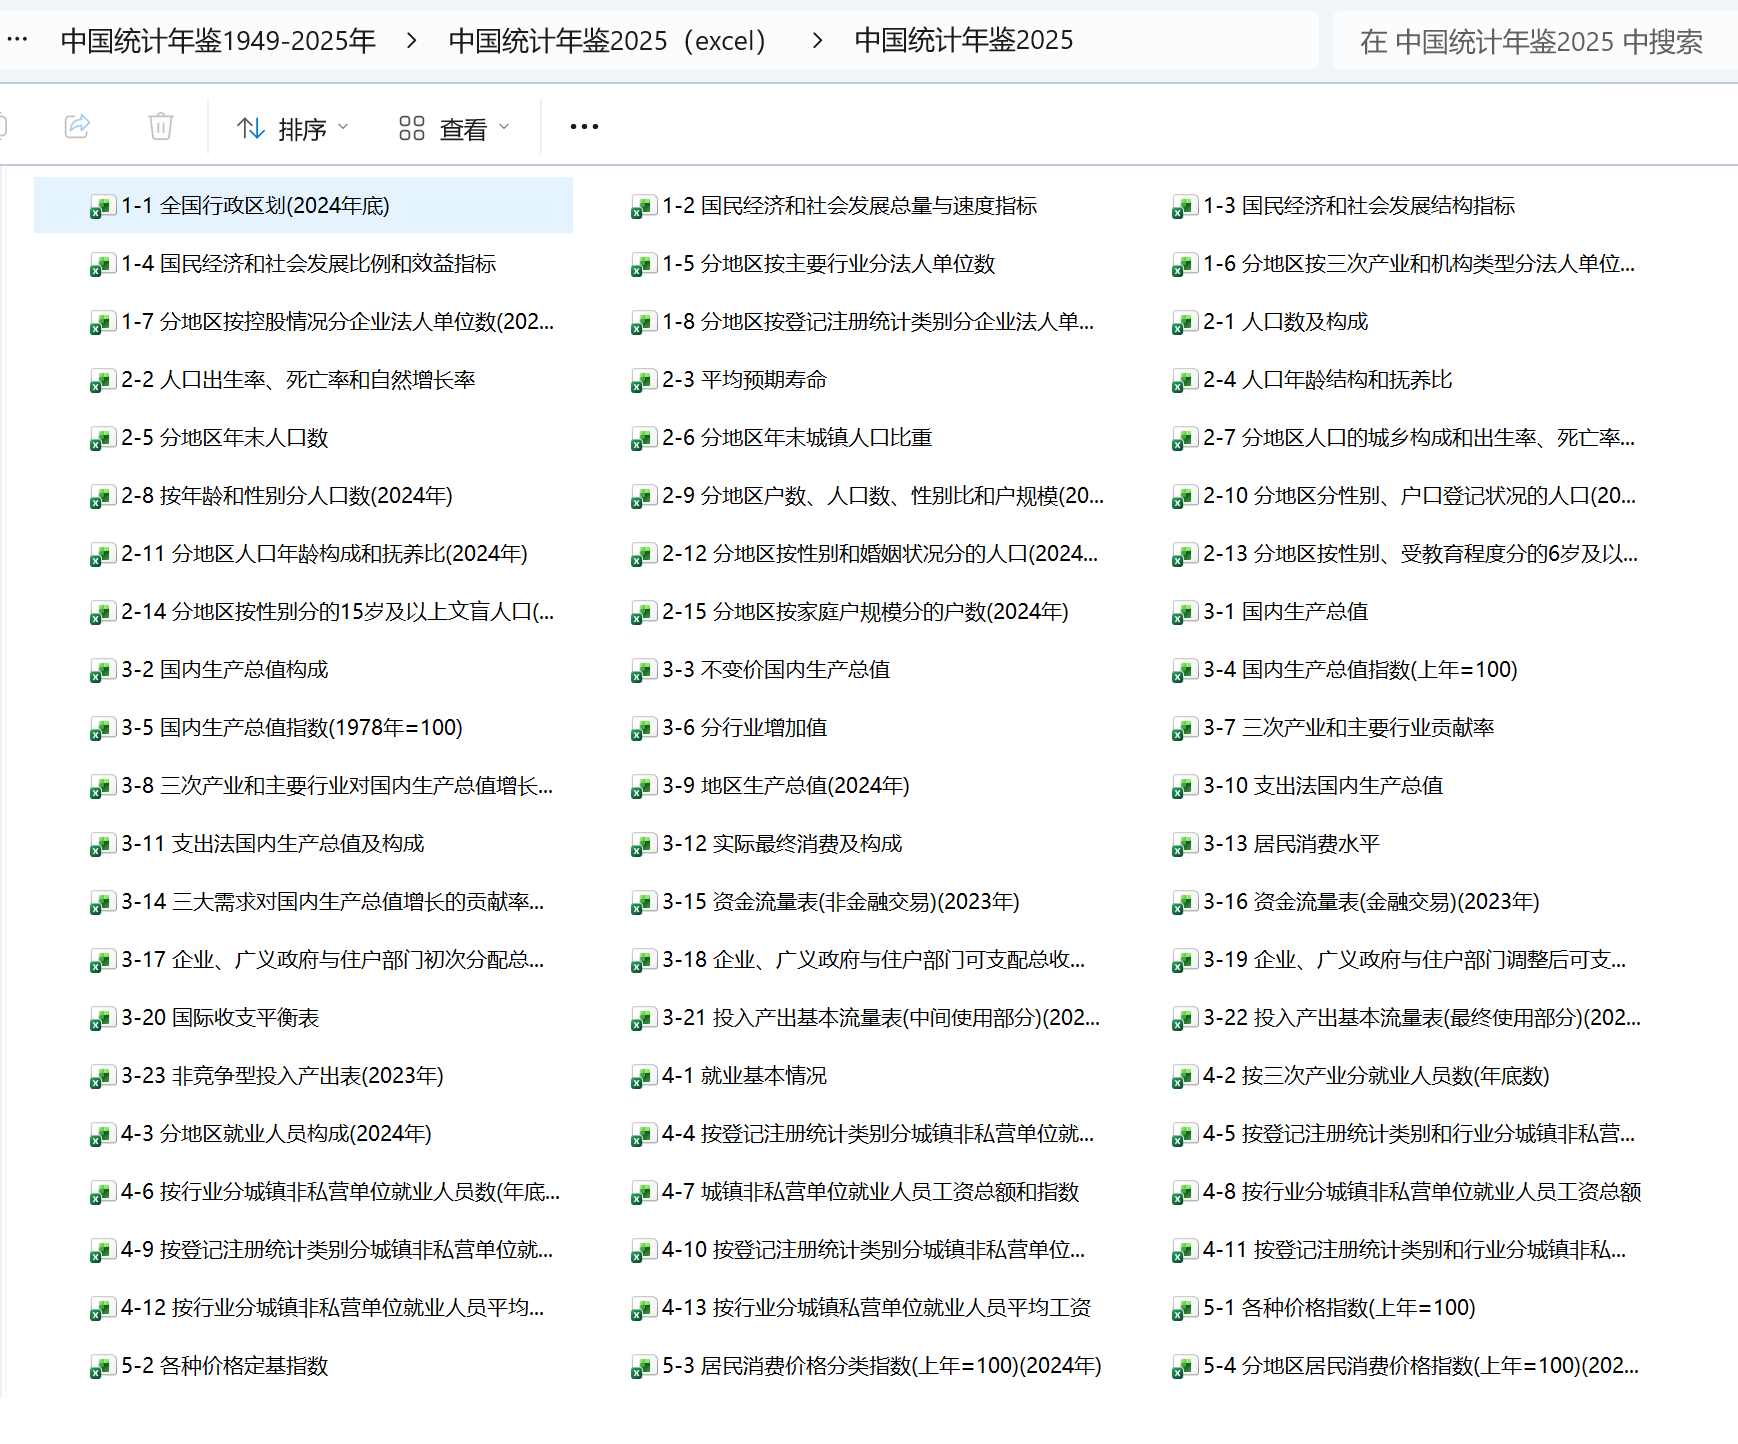Select file name 1-5 分地区按主要行业分法人单位数
The image size is (1738, 1444).
click(x=829, y=264)
